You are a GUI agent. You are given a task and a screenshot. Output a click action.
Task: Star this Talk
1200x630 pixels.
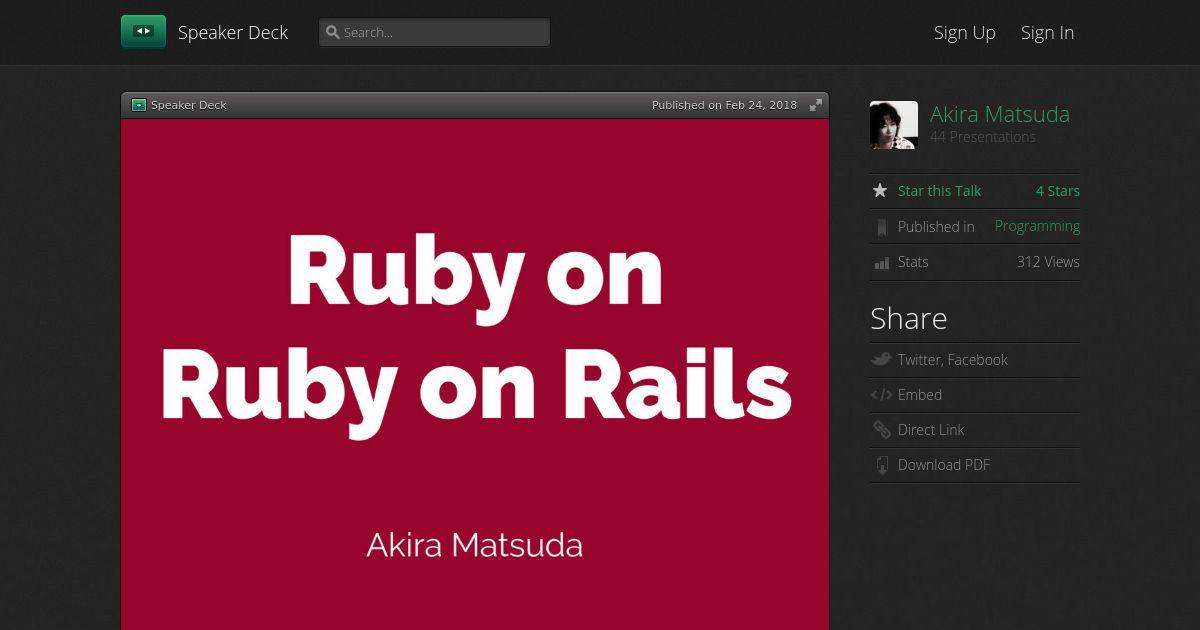939,191
